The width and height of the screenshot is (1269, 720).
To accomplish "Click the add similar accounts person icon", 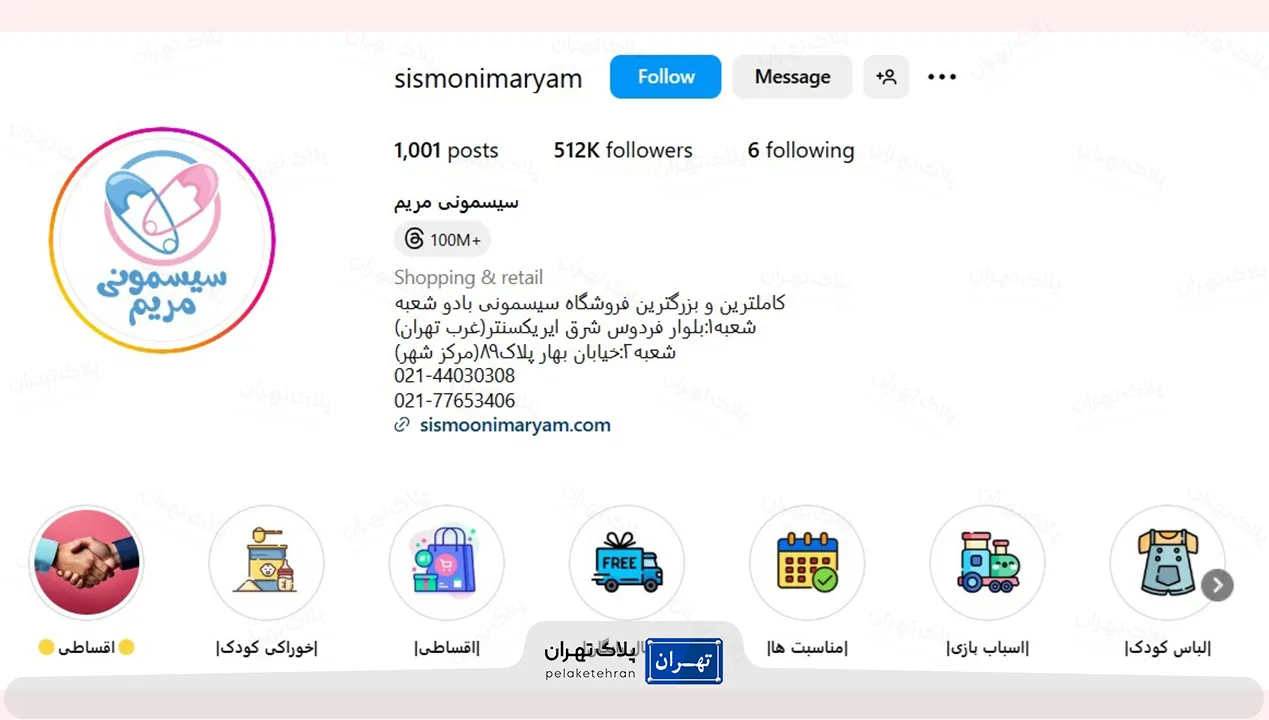I will tap(886, 77).
